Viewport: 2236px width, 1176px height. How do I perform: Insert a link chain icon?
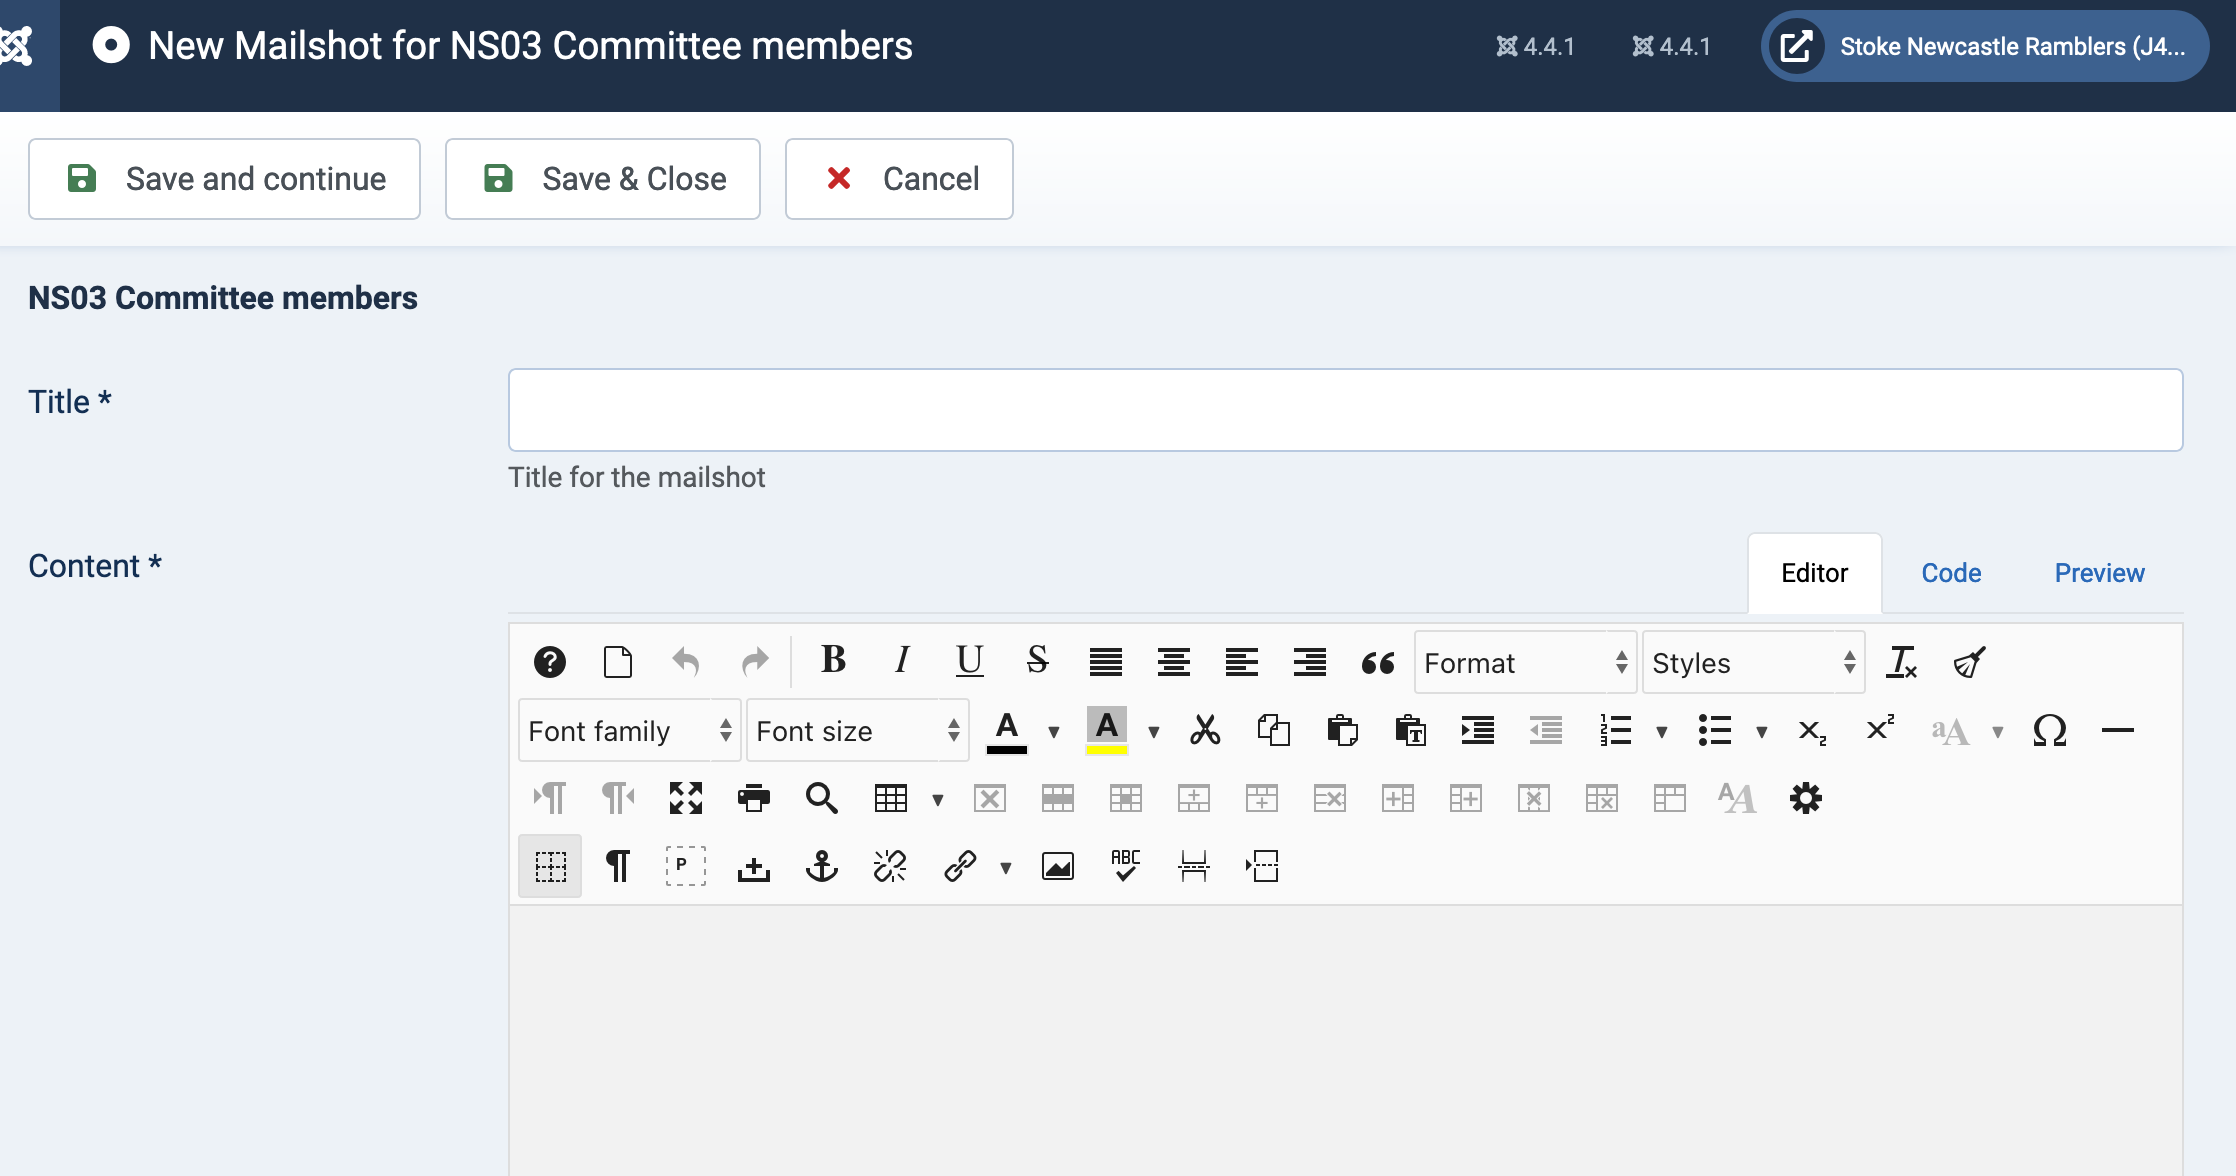(959, 866)
